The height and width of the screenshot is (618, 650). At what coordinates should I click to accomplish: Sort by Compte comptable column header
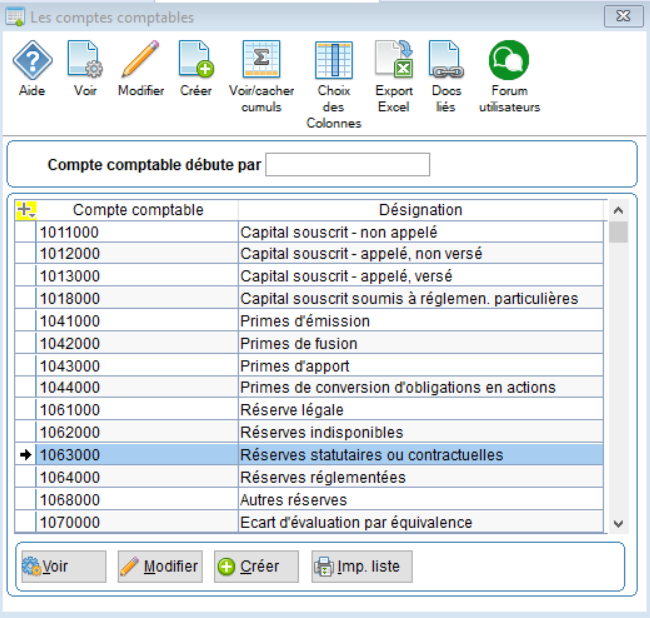(138, 210)
